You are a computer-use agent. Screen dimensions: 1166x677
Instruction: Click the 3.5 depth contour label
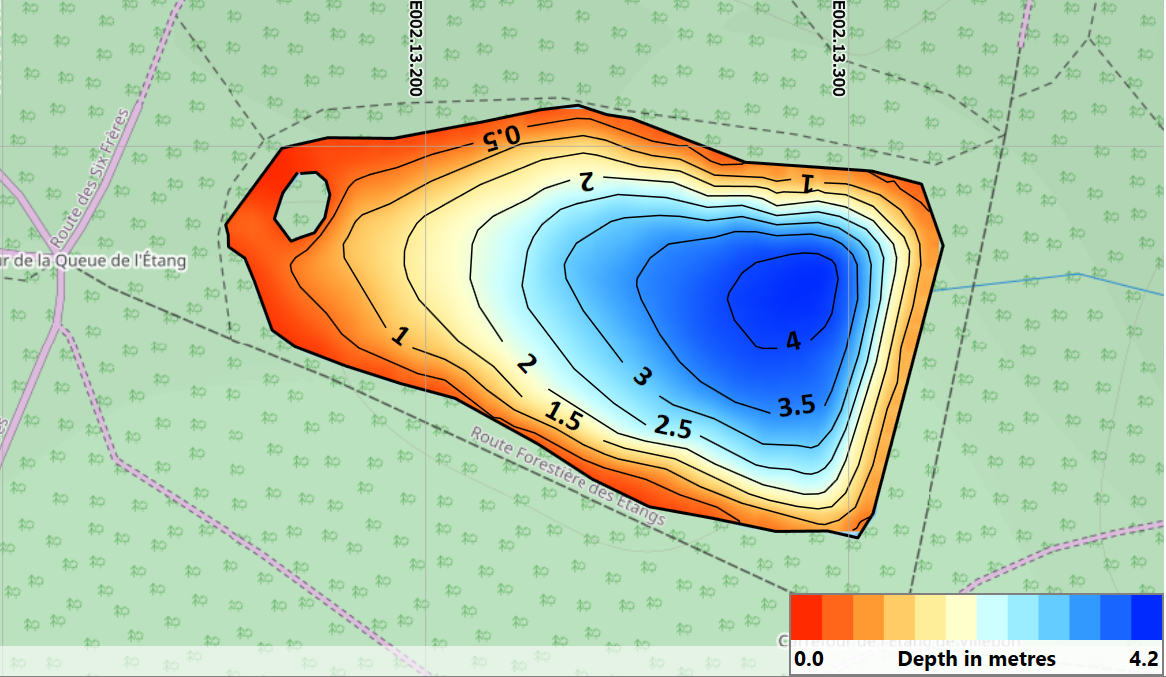click(797, 406)
